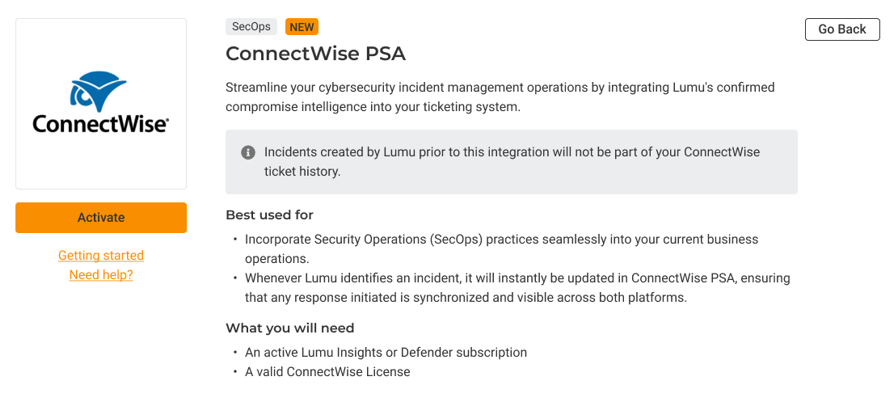Select the 'Incorporate Security Operations' bullet text
This screenshot has width=895, height=404.
(501, 248)
